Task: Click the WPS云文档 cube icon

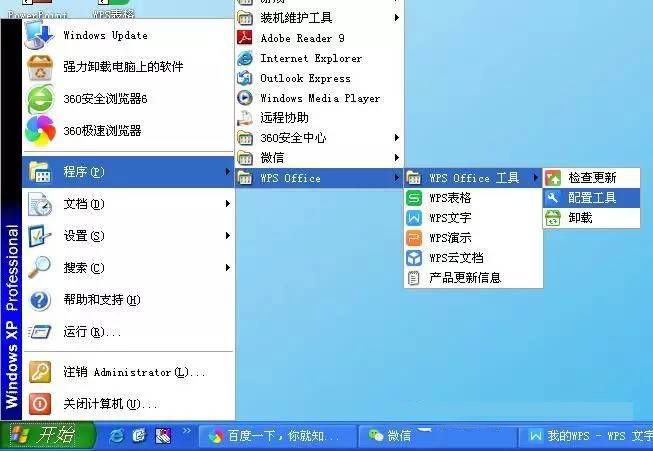Action: 414,258
